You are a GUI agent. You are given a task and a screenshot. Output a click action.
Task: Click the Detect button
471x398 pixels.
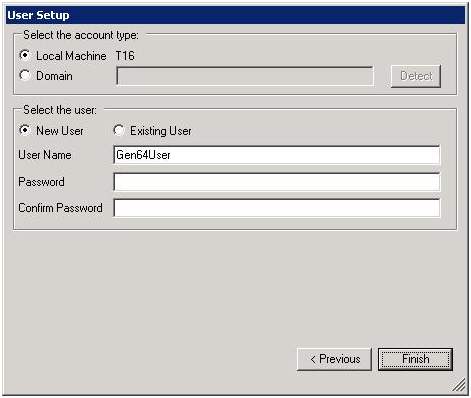[416, 76]
